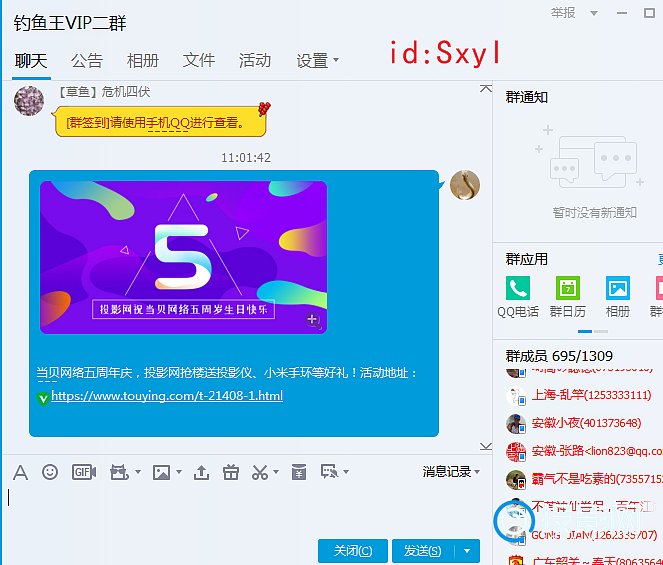Click the 关闭(C) button

click(353, 551)
